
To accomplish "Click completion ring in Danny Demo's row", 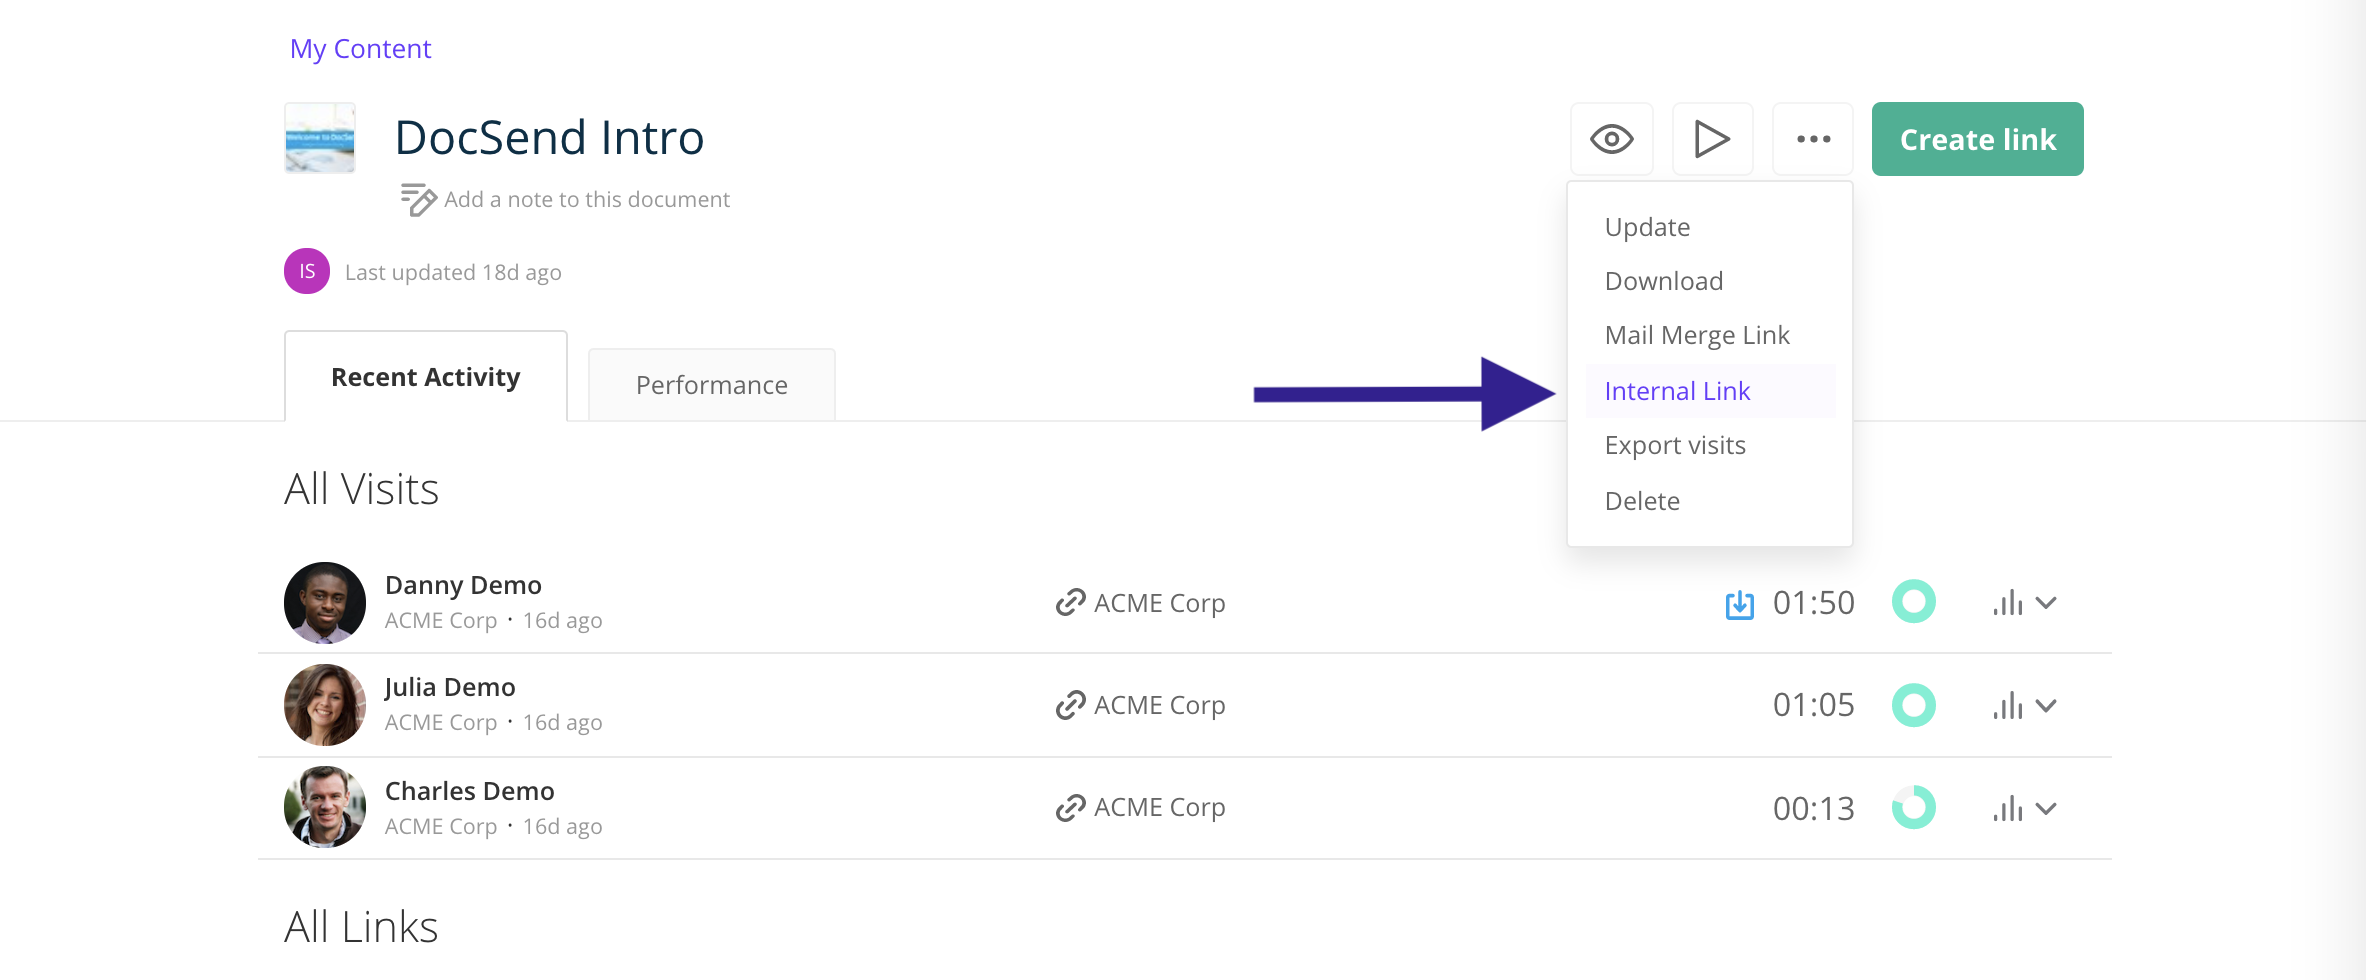I will [x=1914, y=602].
